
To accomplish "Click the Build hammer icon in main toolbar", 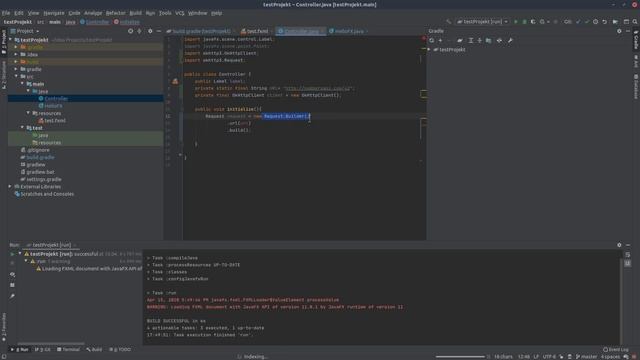I will (449, 22).
